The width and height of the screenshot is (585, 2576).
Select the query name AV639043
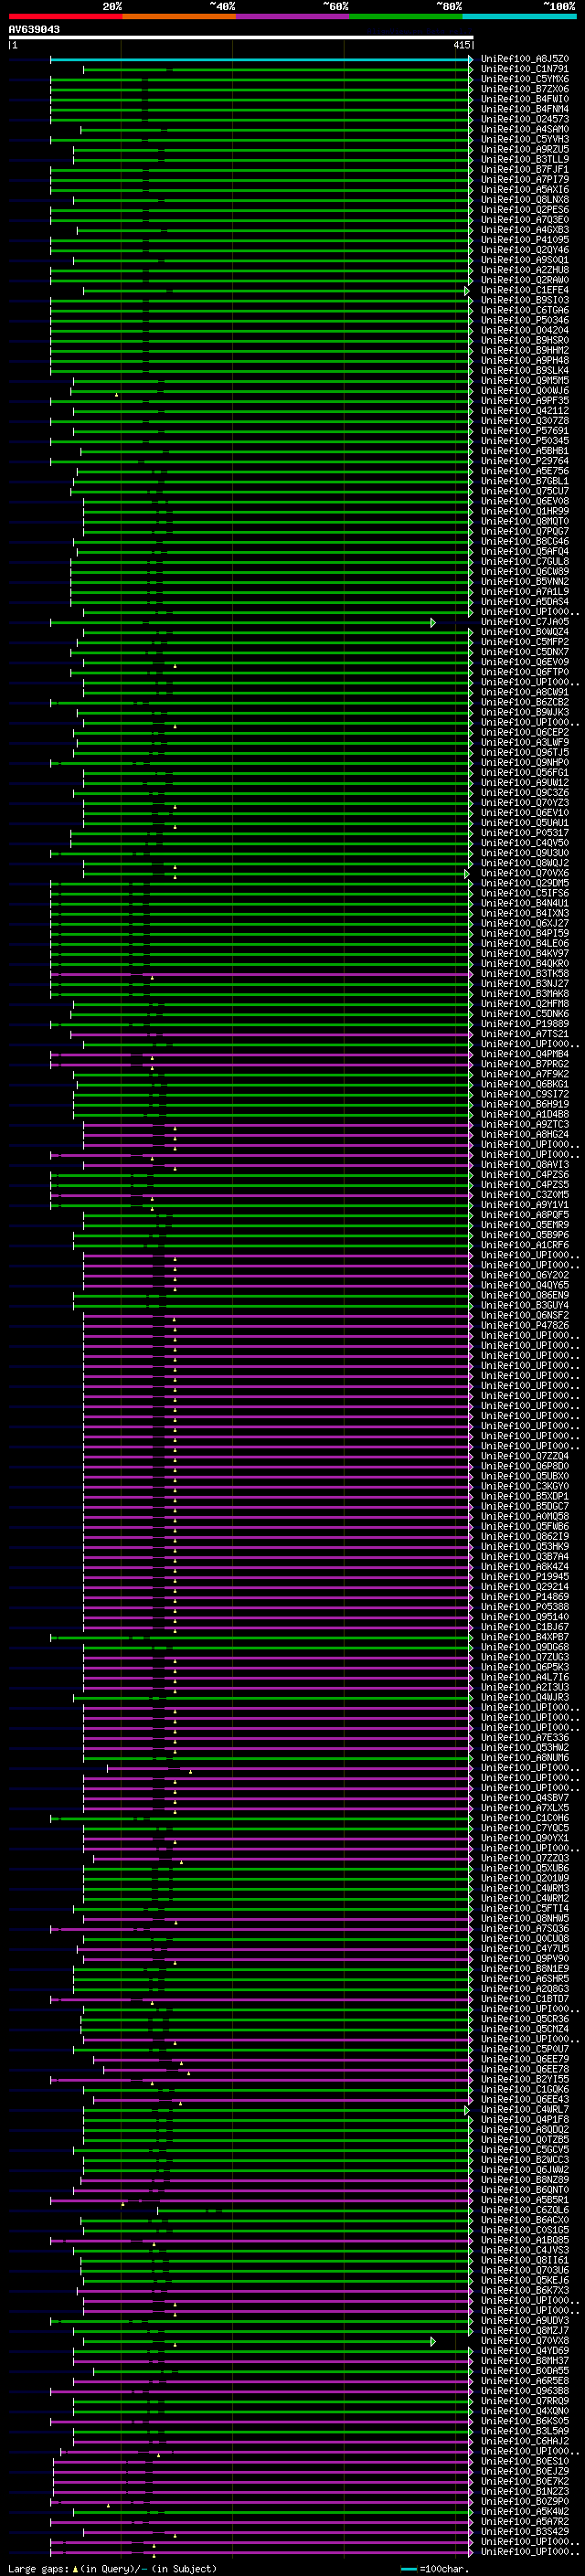coord(34,30)
